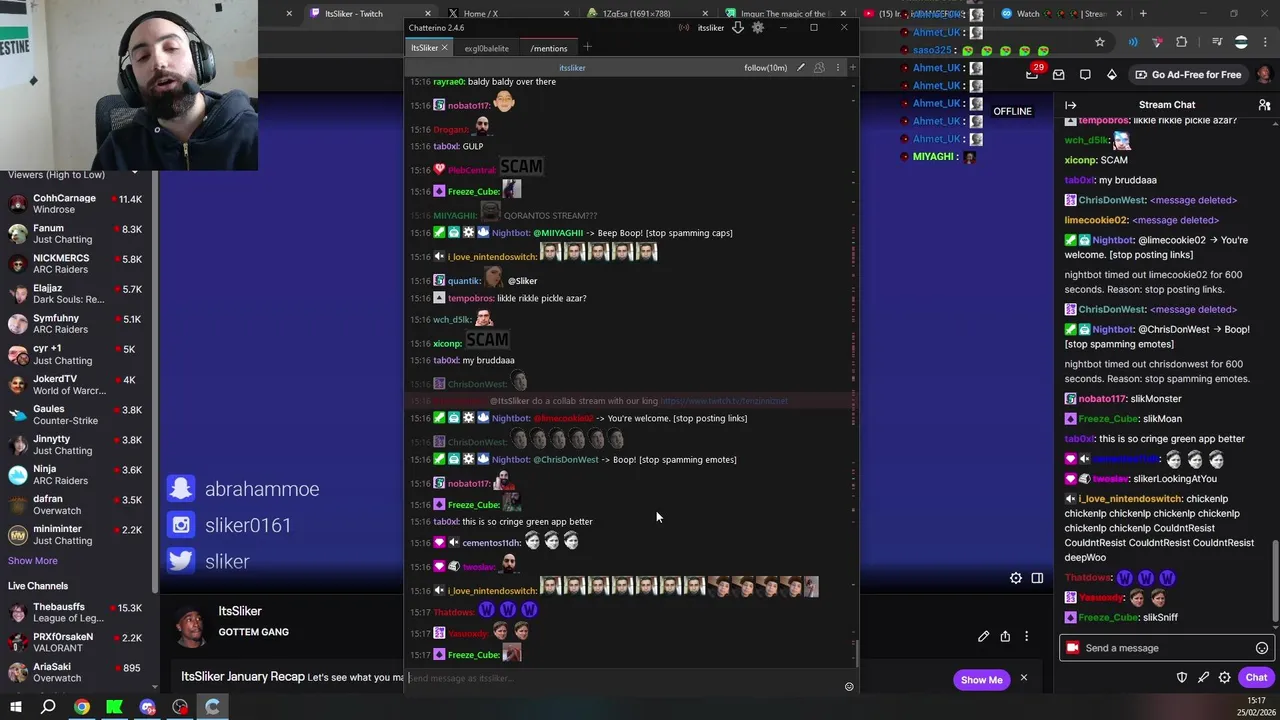The image size is (1280, 720).
Task: Open Twitch chat settings gear
Action: (1224, 677)
